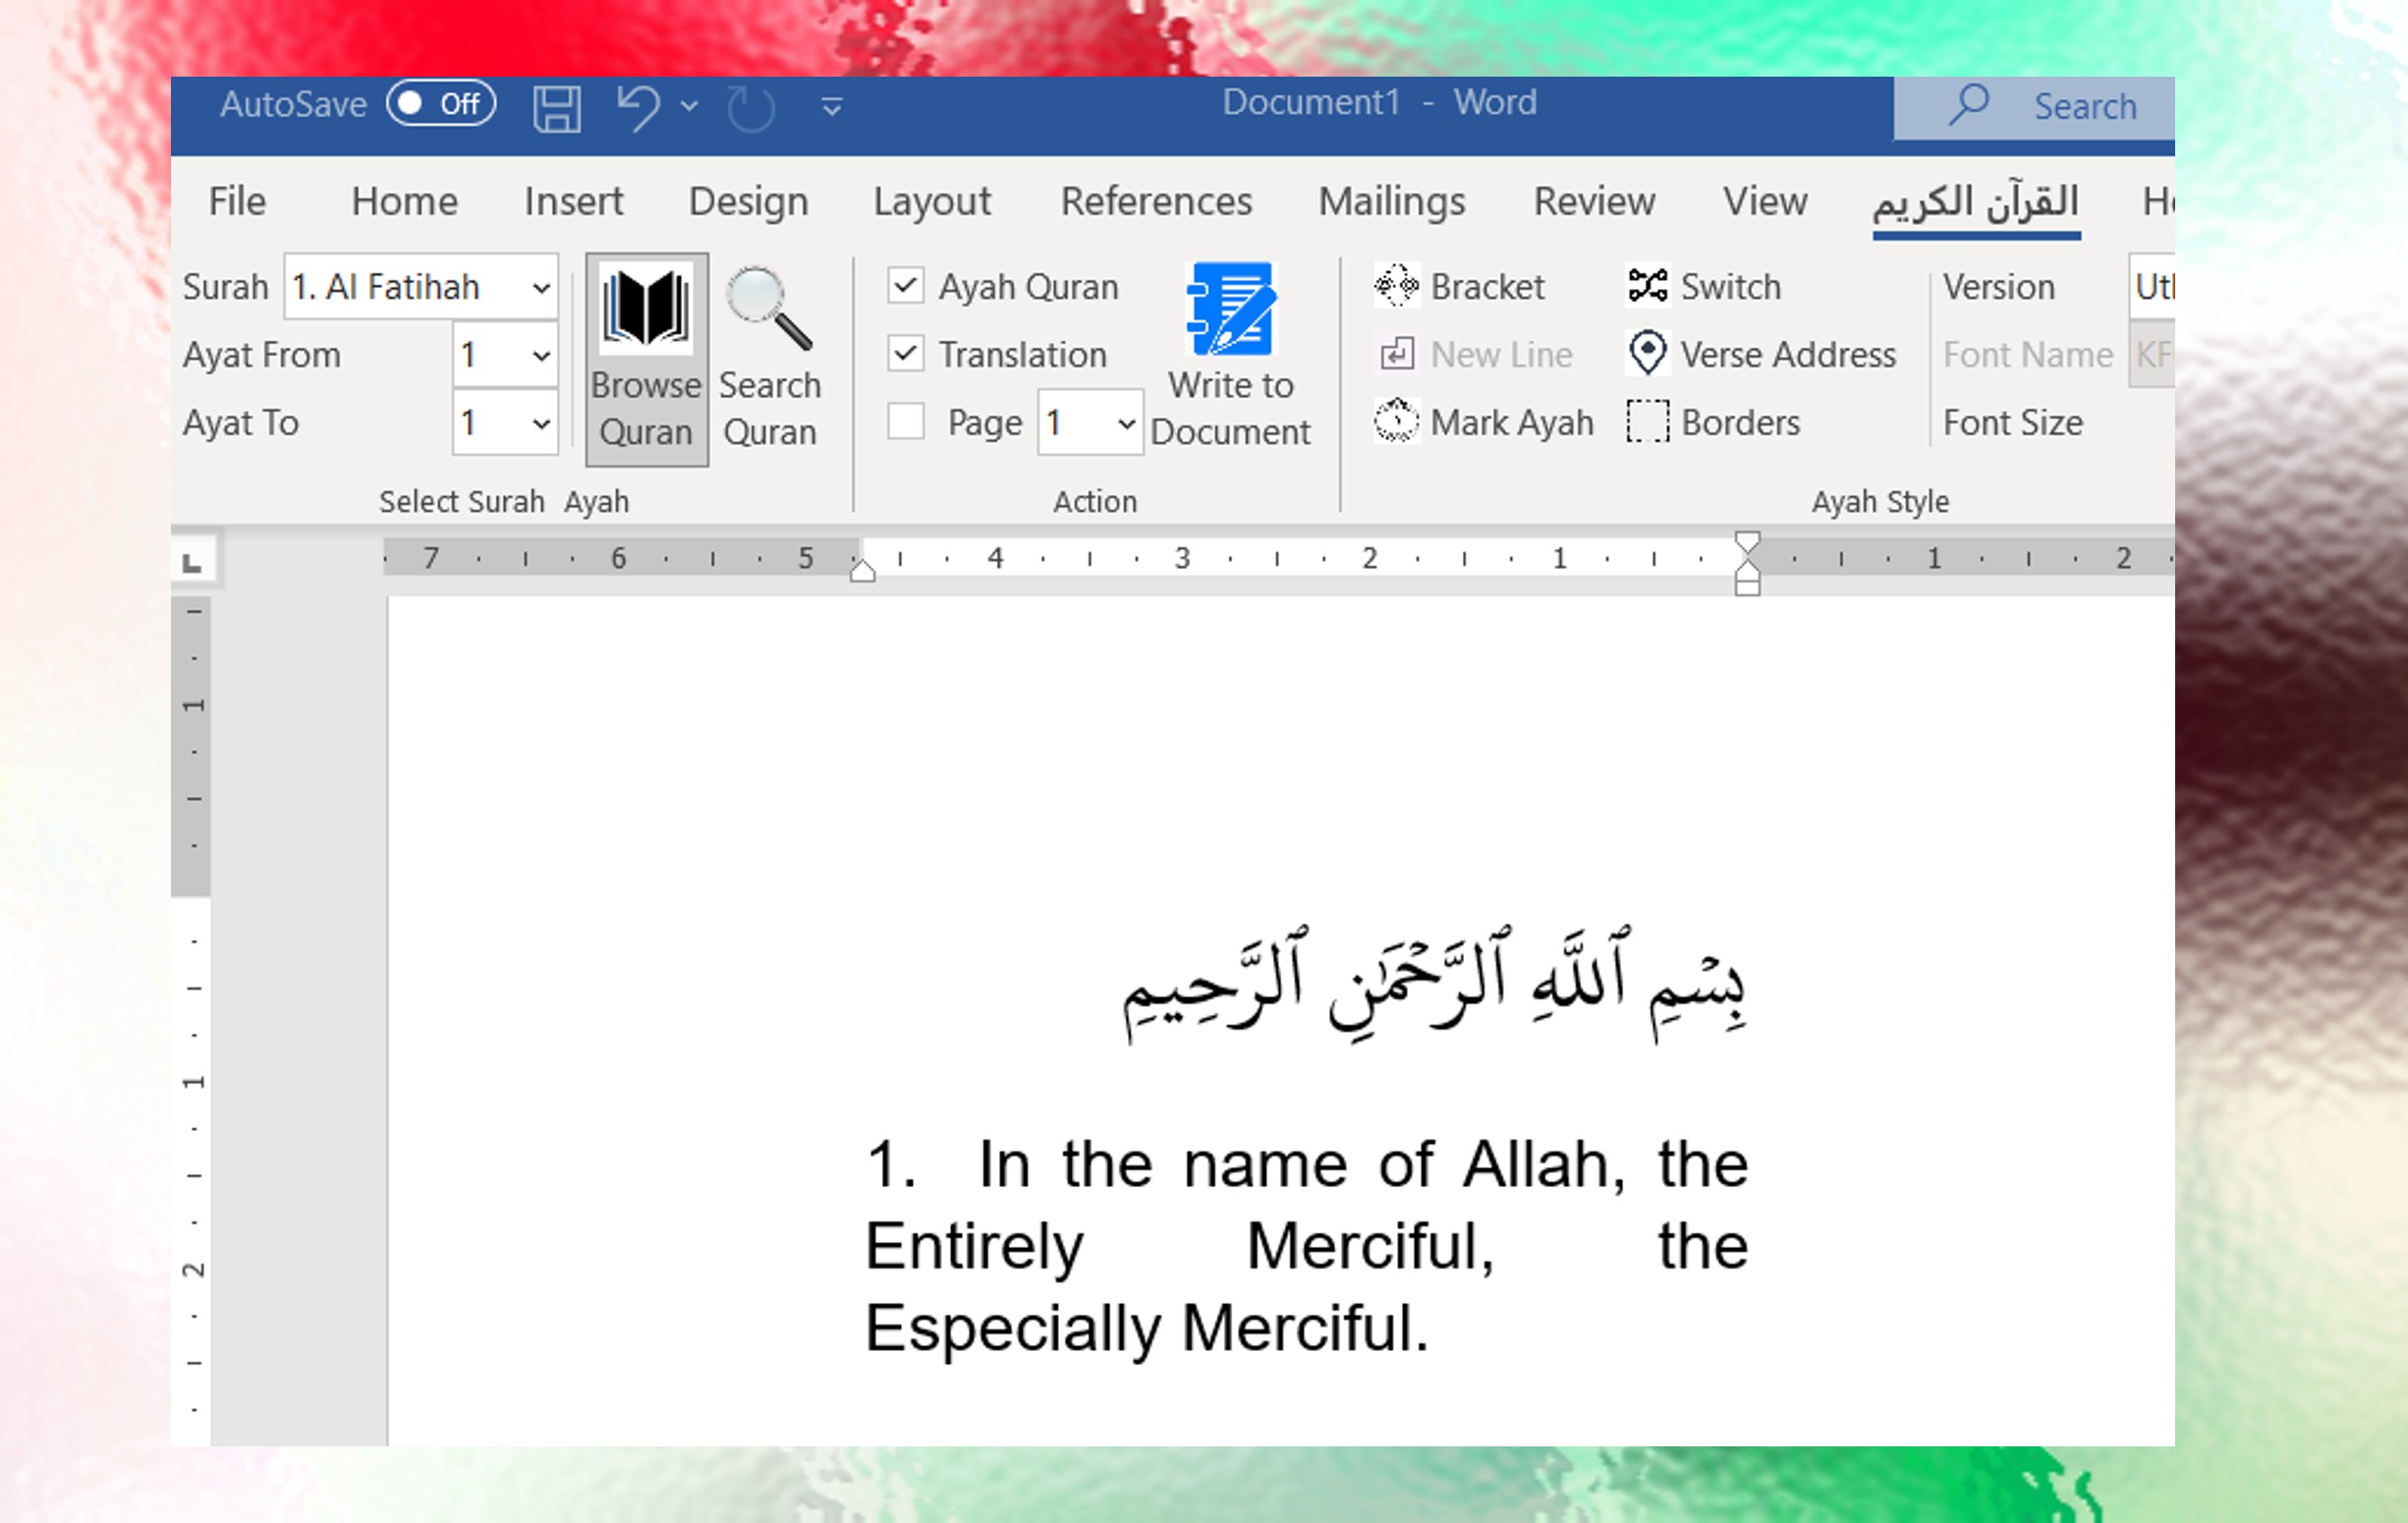This screenshot has width=2408, height=1523.
Task: Go to the Design tab
Action: [748, 202]
